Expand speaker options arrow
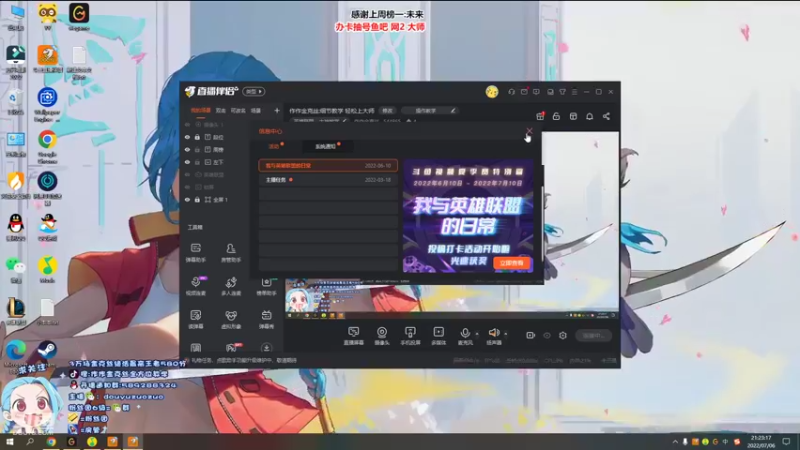800x450 pixels. 506,334
